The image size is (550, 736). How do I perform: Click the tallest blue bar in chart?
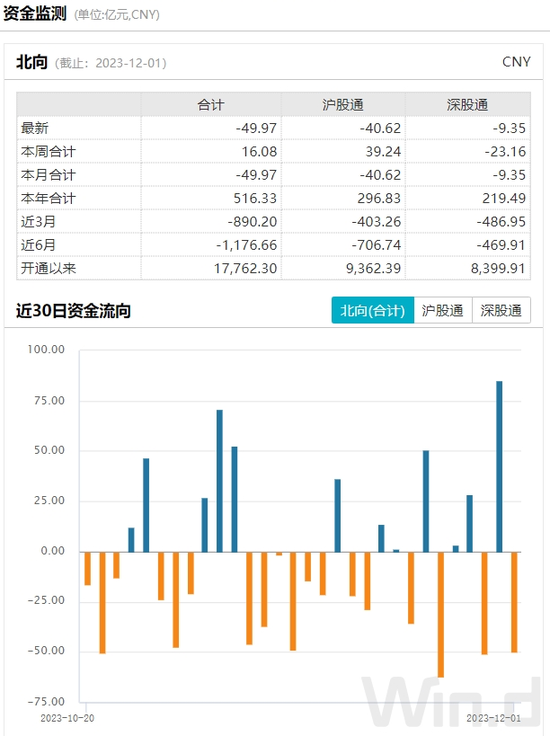[499, 467]
